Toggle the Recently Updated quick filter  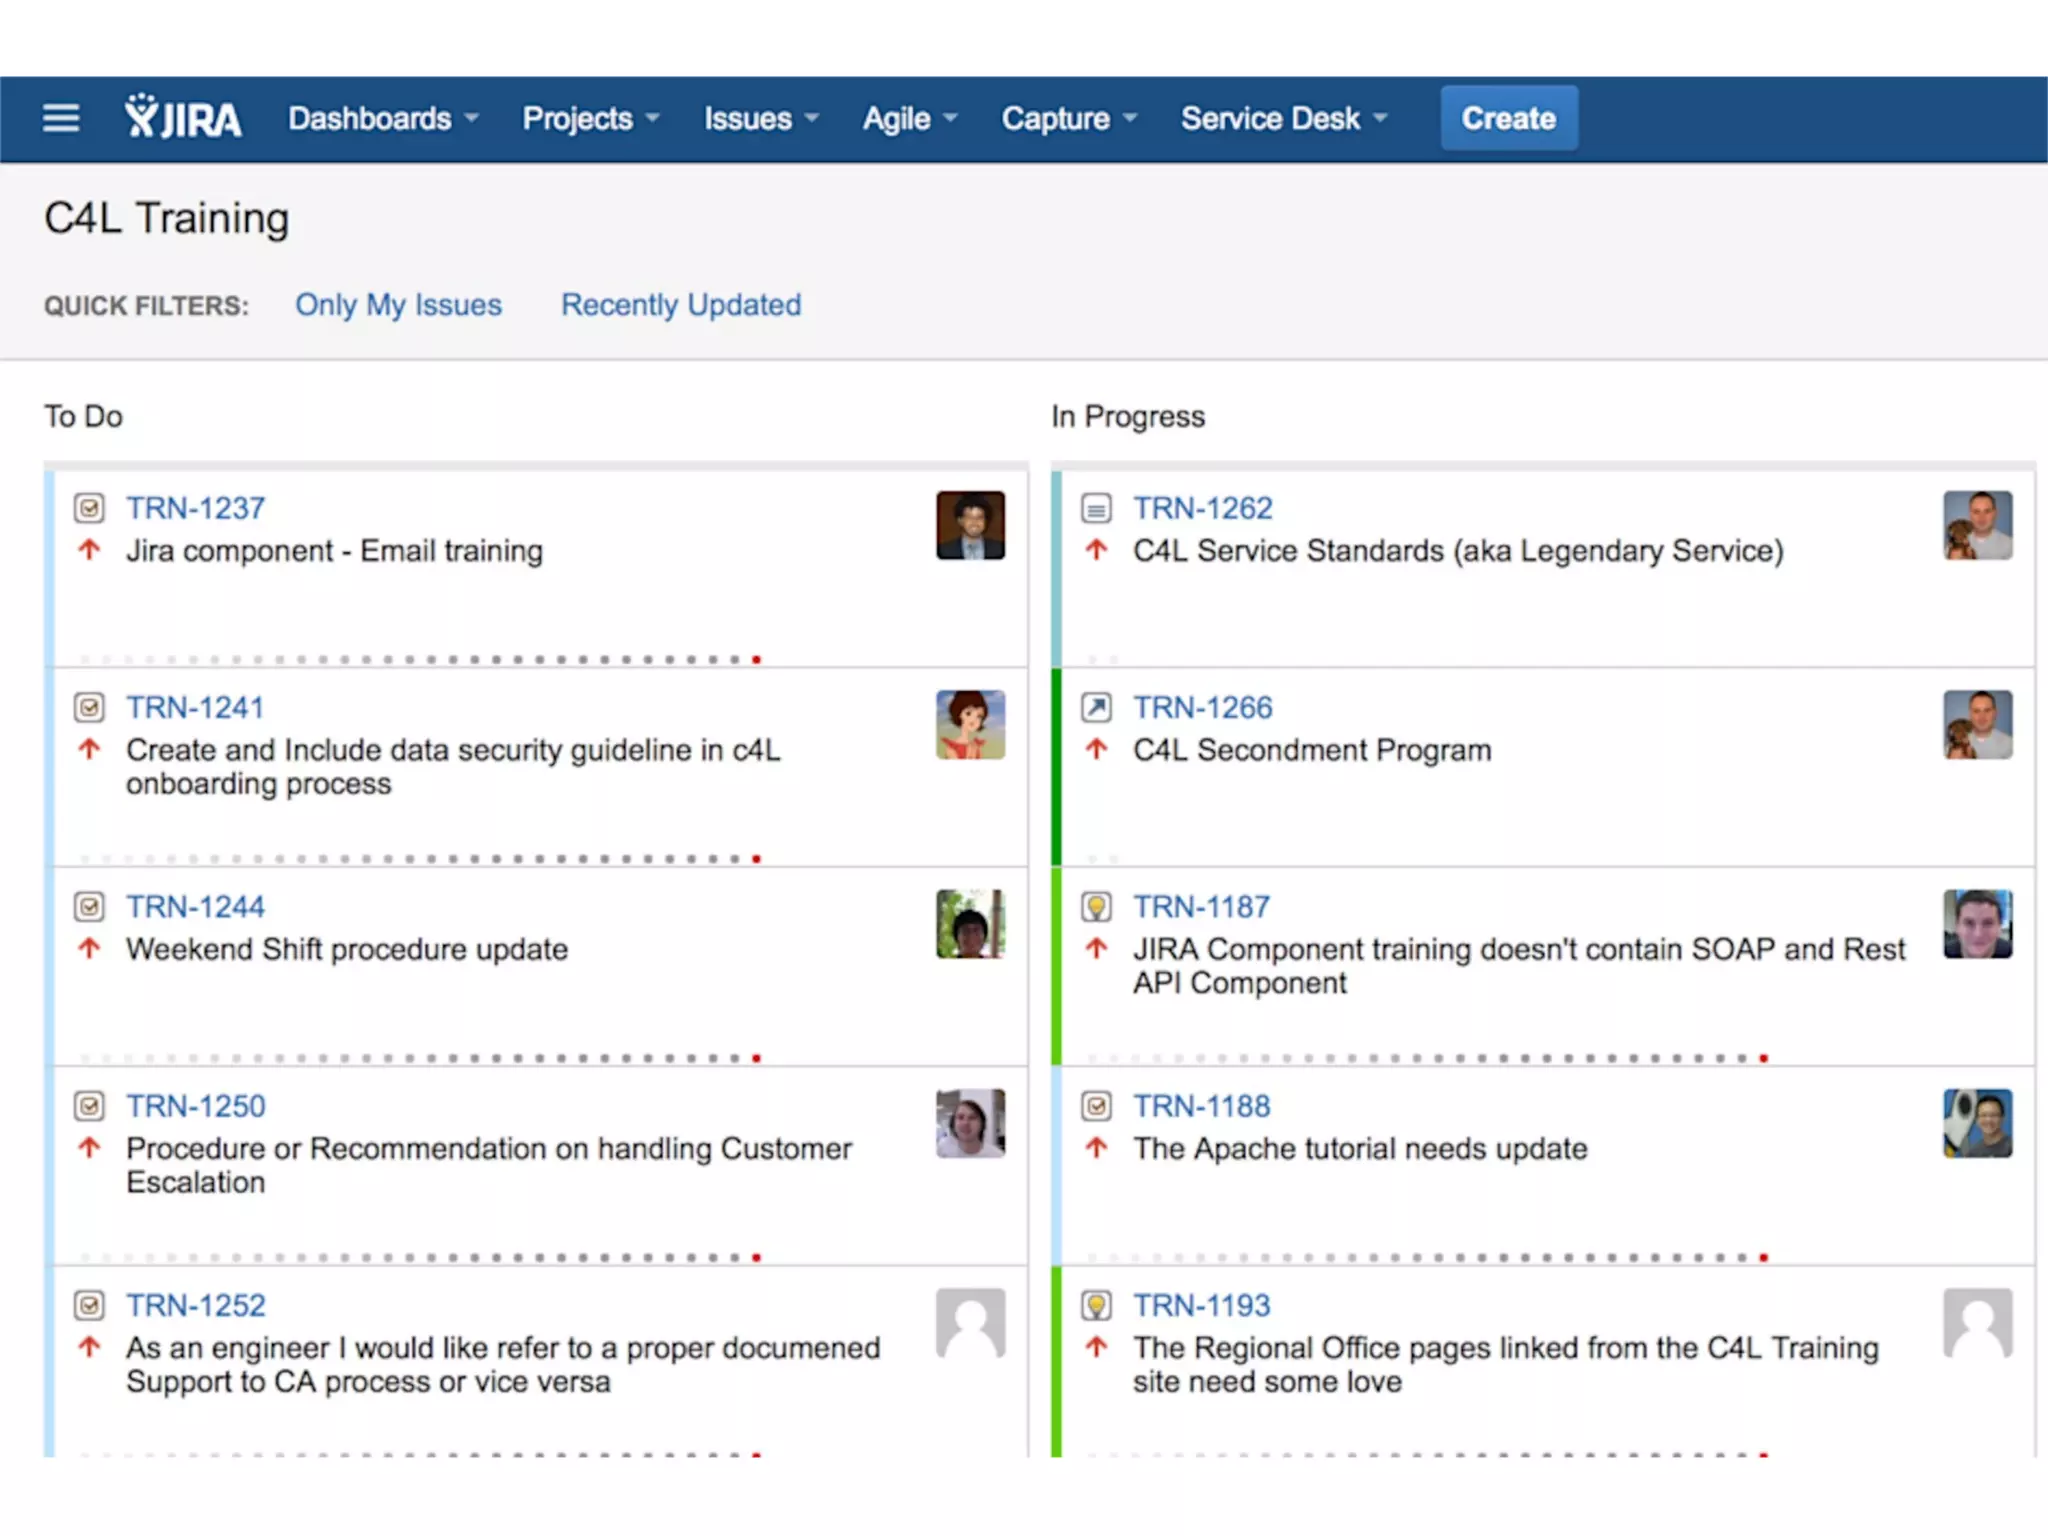(681, 305)
